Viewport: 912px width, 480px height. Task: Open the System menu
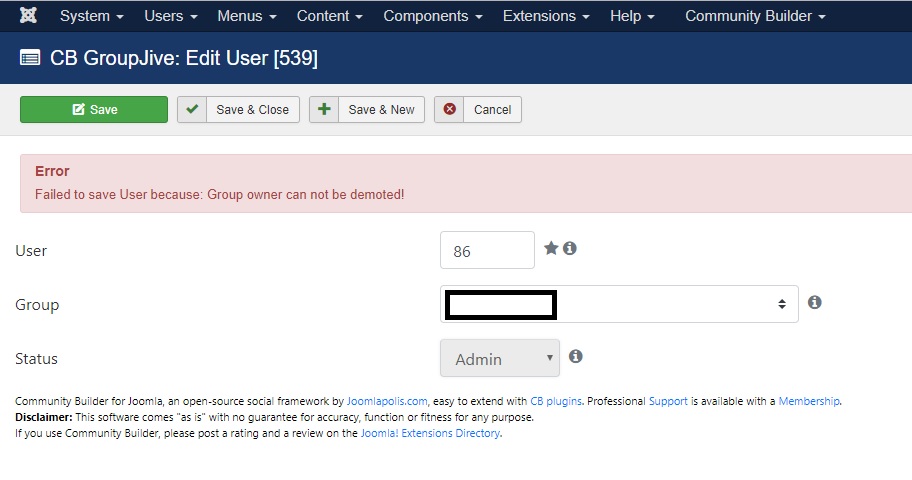(x=91, y=16)
